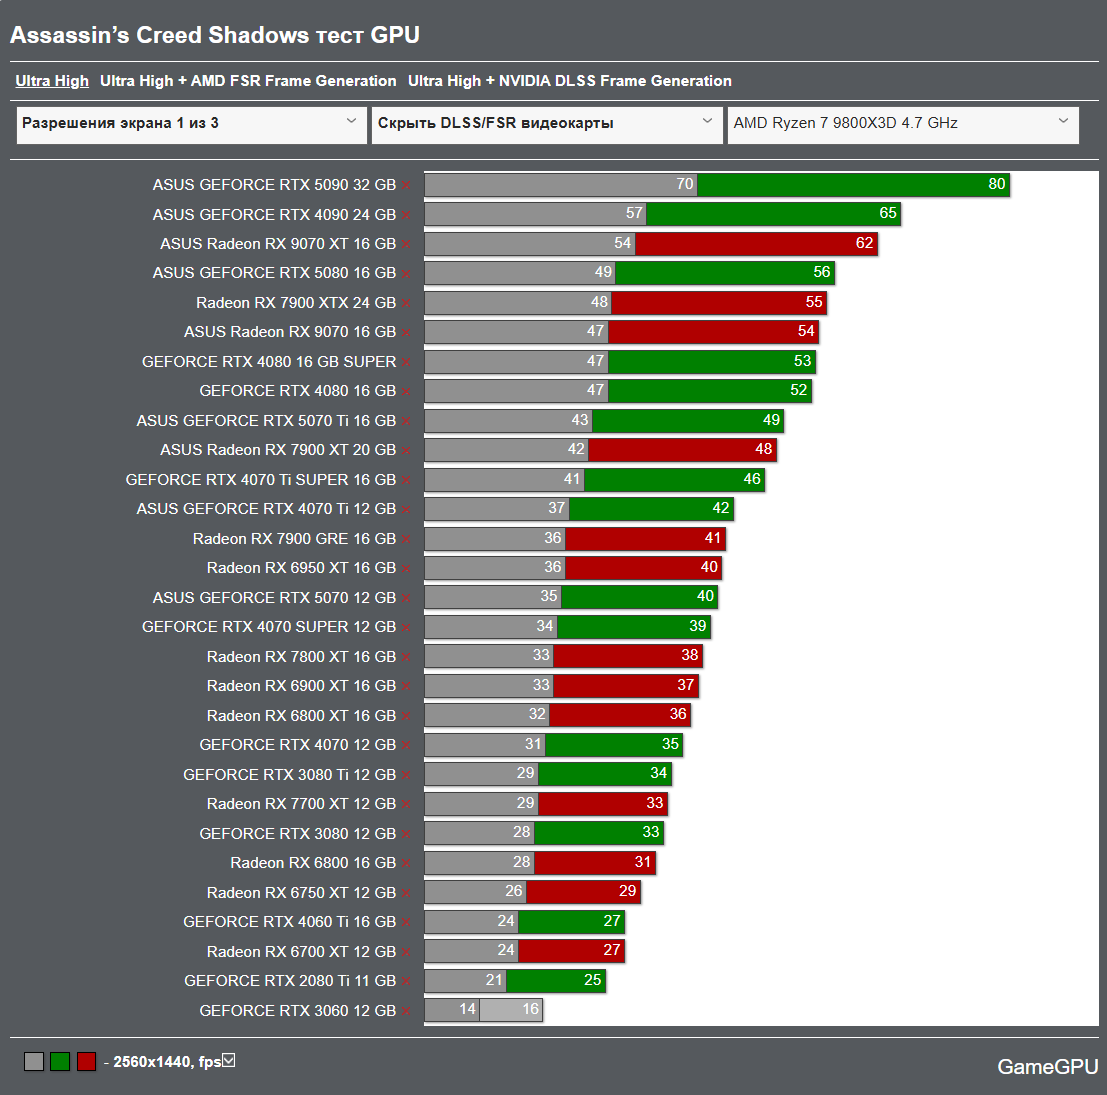Click the Radeon RX 6800 16 GB label
Viewport: 1107px width, 1095px height.
coord(313,863)
